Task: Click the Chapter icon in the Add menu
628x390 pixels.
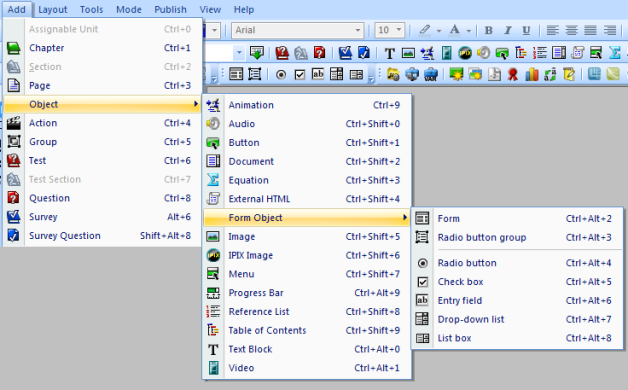Action: pyautogui.click(x=14, y=48)
